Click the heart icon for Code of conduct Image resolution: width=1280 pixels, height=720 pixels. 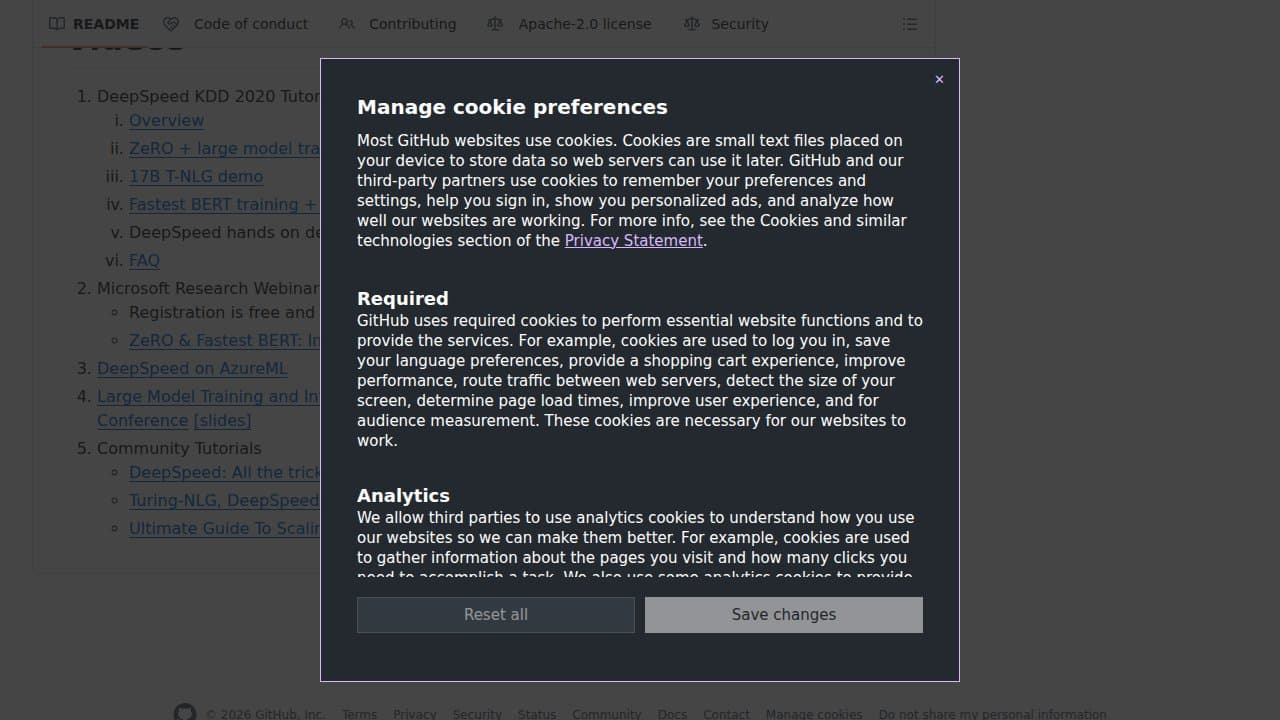tap(171, 24)
